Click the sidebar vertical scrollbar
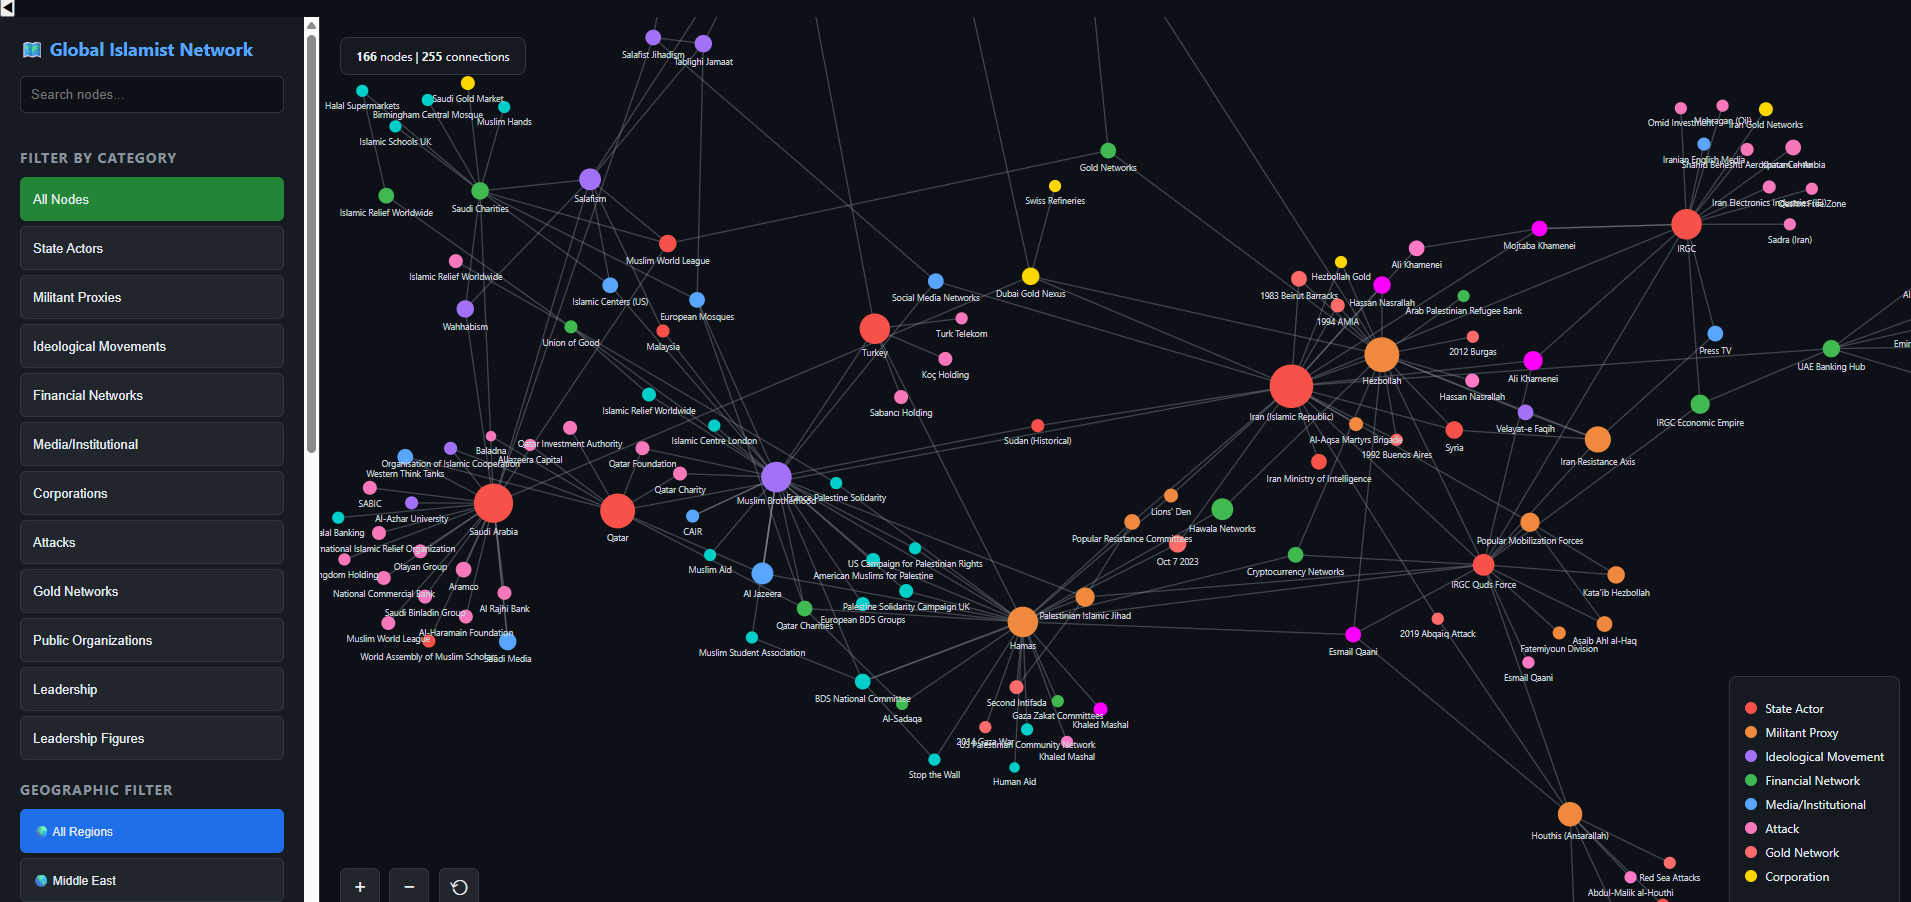The image size is (1911, 902). pyautogui.click(x=311, y=243)
